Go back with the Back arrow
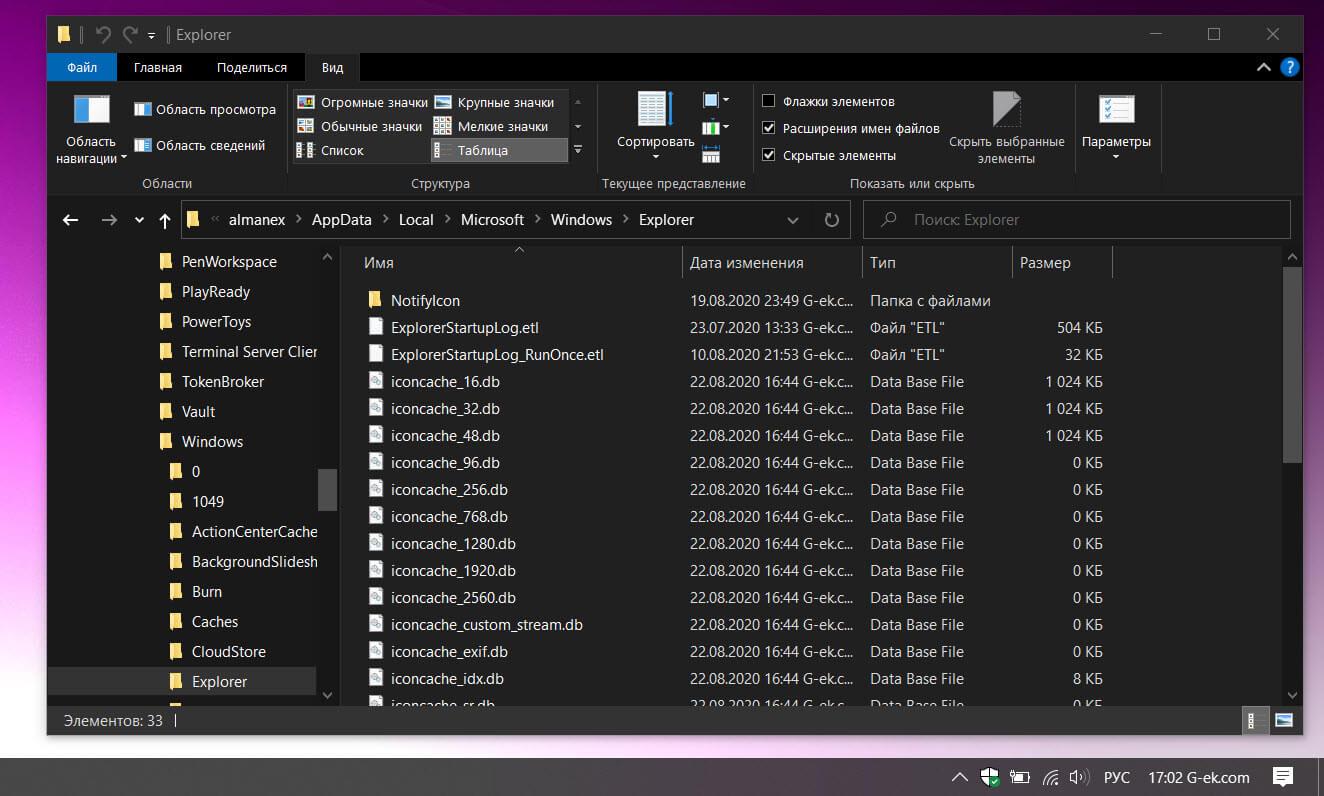The height and width of the screenshot is (796, 1324). [70, 220]
